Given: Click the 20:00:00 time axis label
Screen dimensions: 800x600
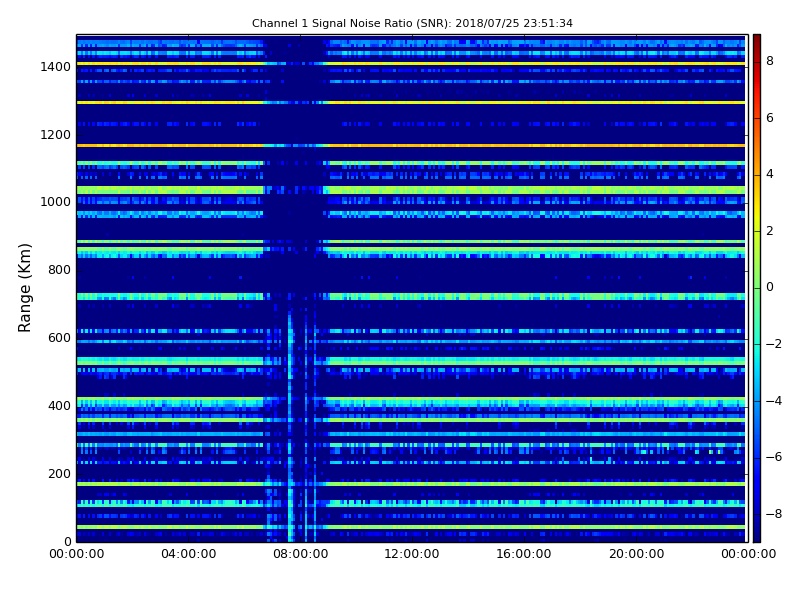Looking at the screenshot, I should pos(637,554).
